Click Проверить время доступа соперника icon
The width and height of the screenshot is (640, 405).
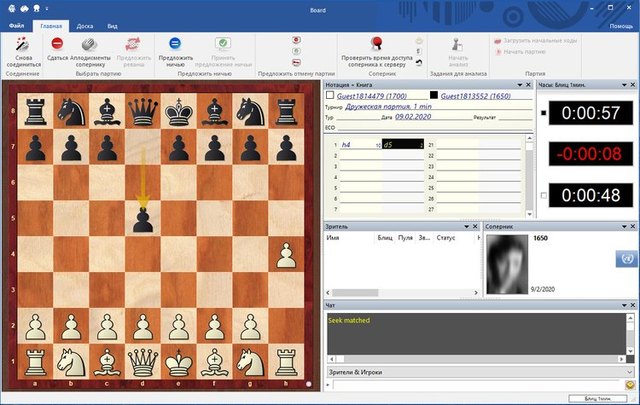coord(377,44)
